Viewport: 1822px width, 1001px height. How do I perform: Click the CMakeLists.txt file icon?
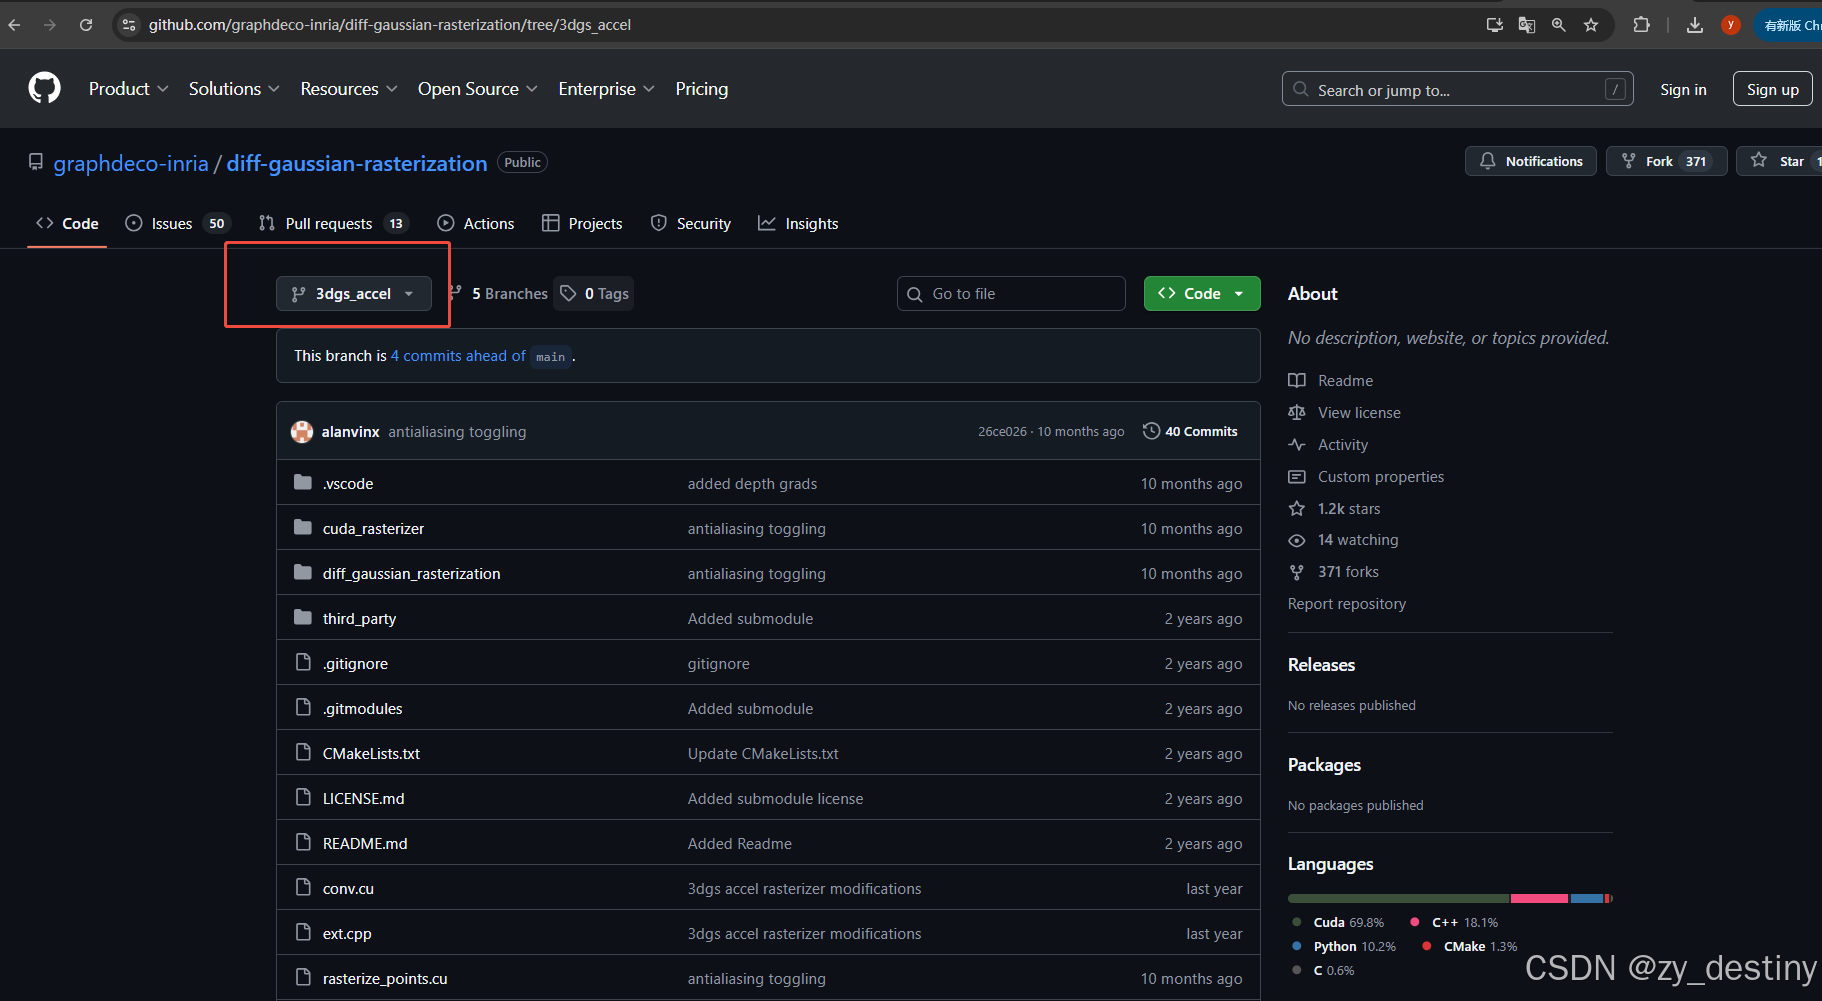303,753
